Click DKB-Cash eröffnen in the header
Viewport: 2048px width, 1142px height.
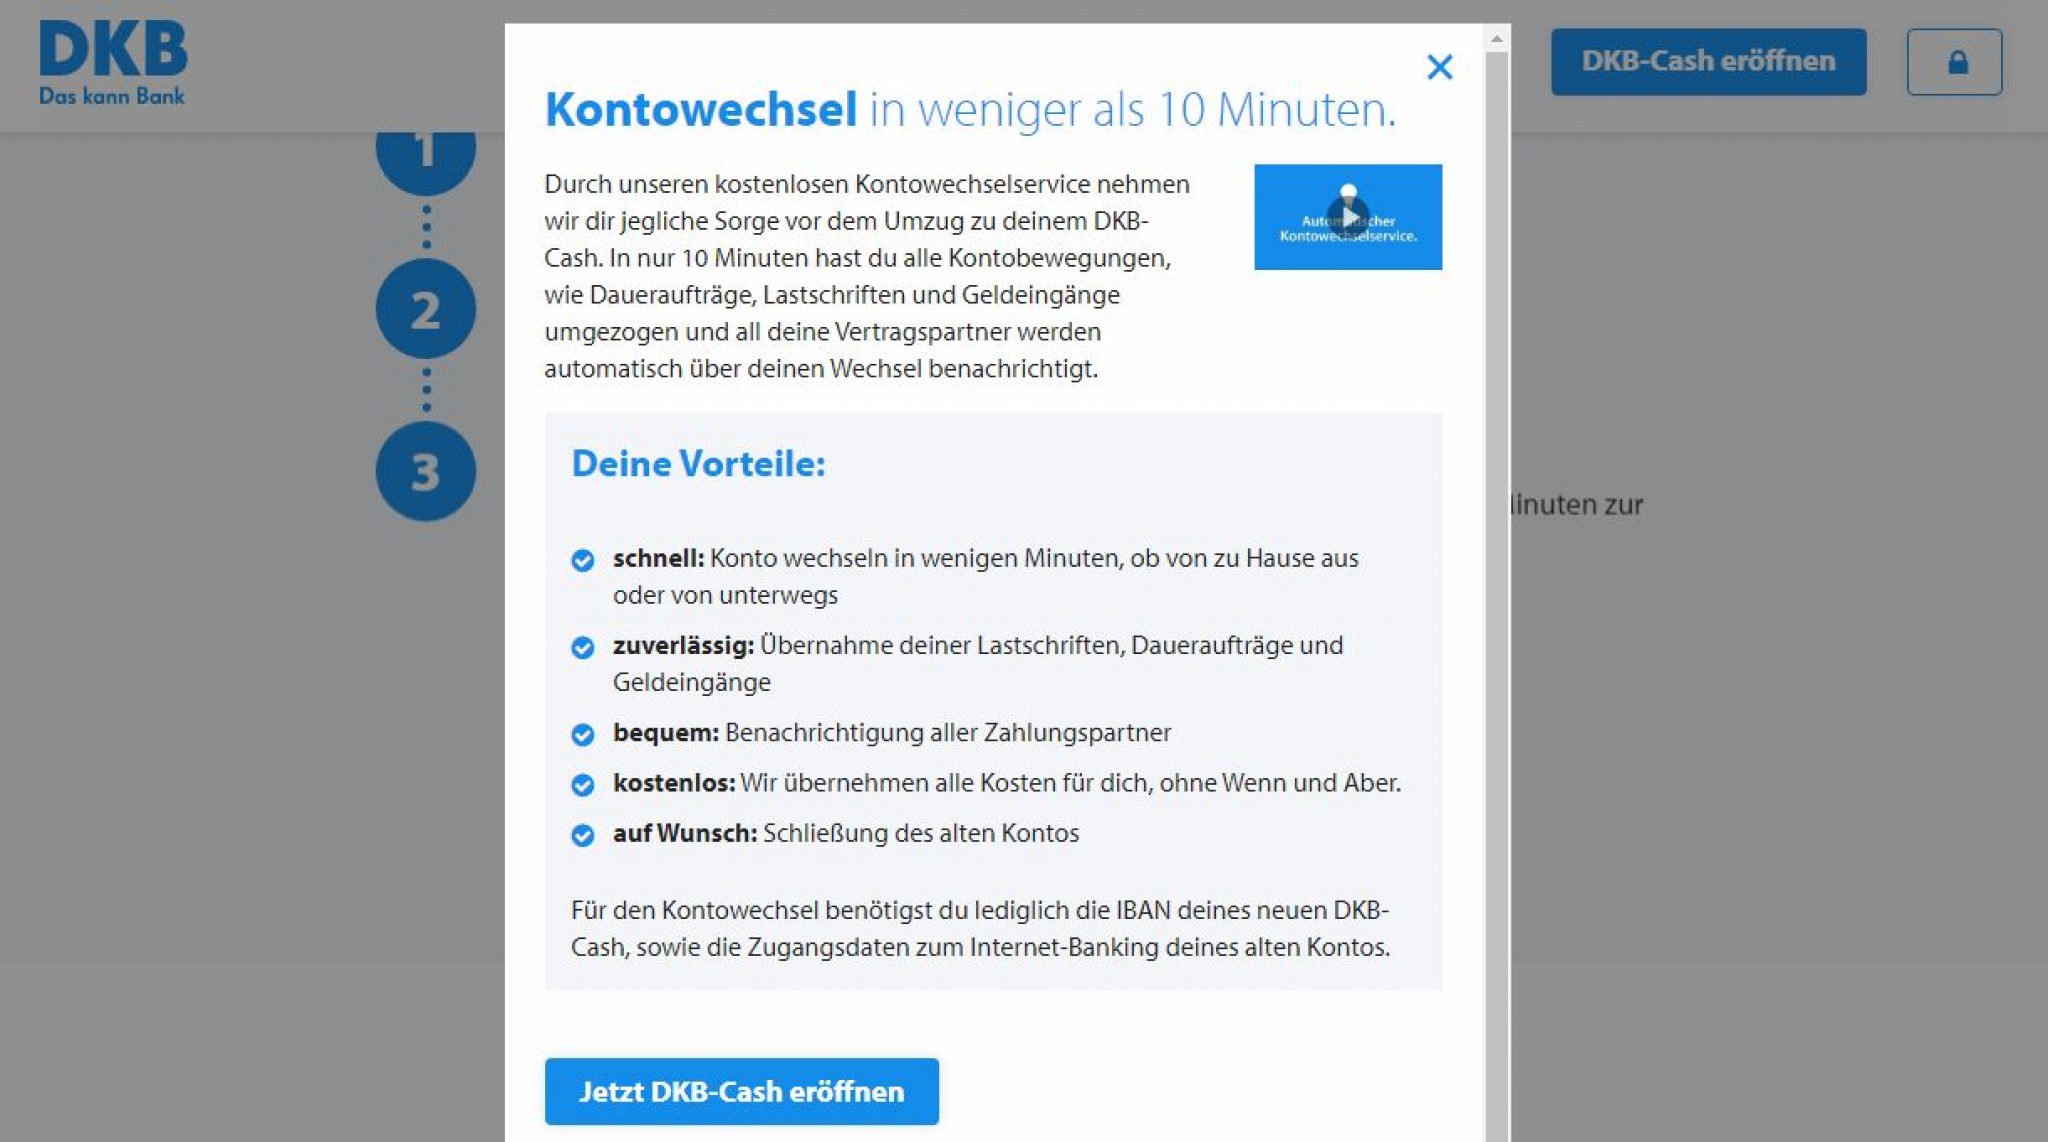[x=1708, y=62]
